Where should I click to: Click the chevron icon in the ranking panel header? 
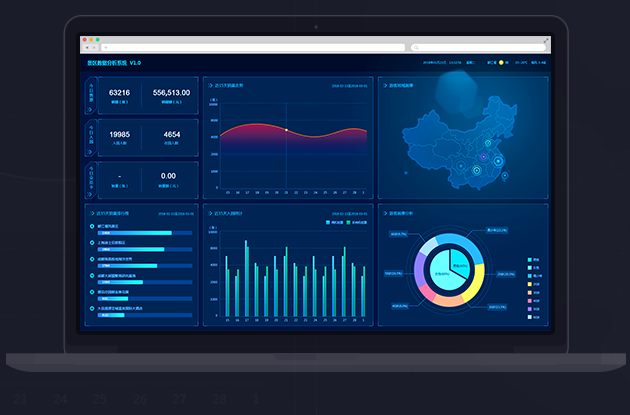click(92, 213)
